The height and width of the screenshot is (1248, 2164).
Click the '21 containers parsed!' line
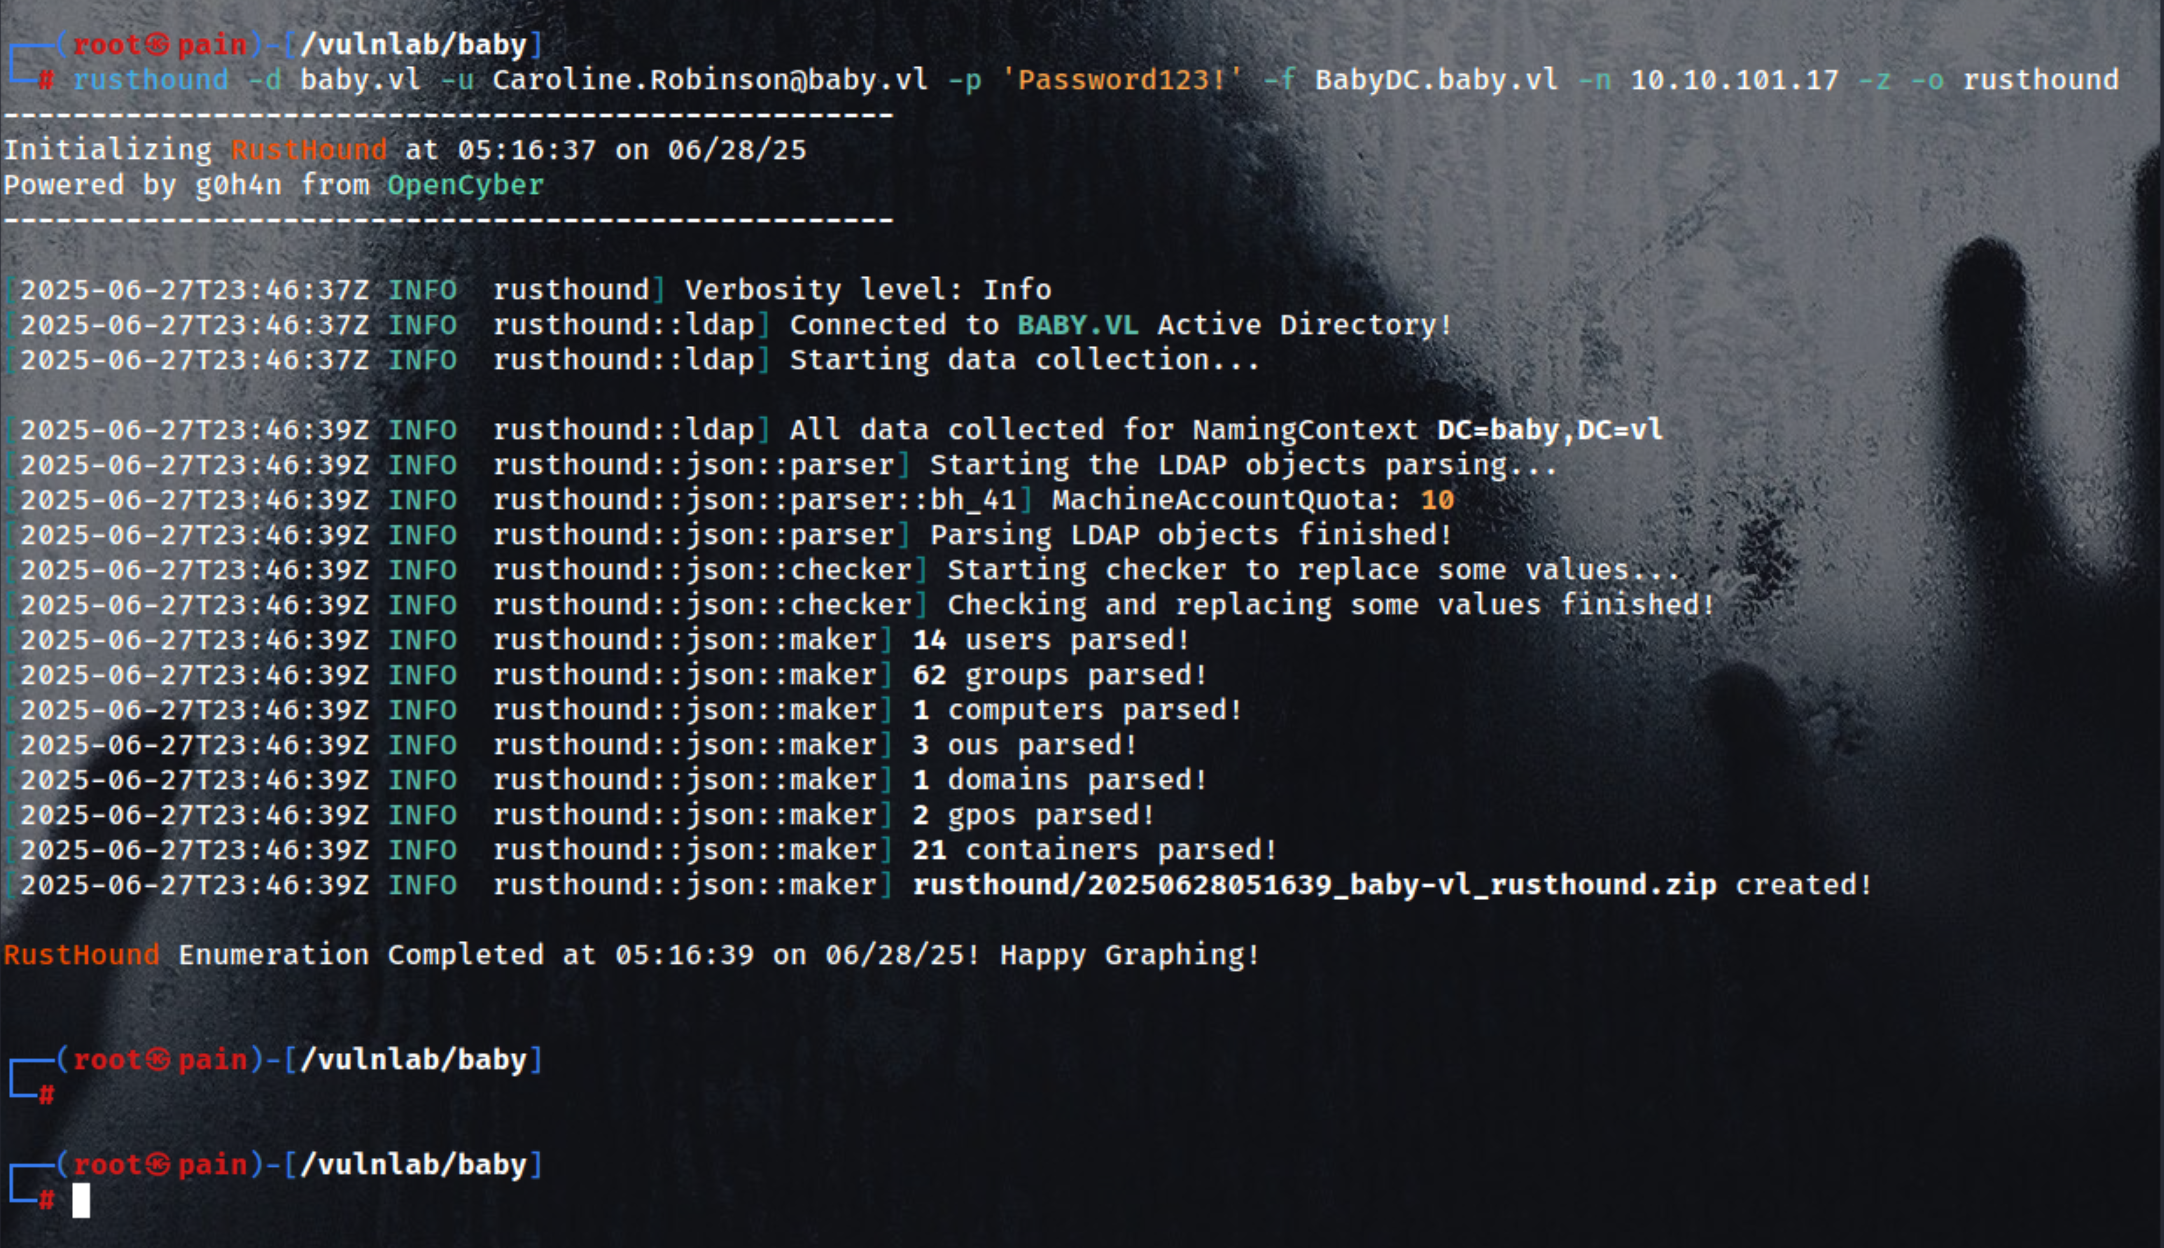pyautogui.click(x=1094, y=850)
